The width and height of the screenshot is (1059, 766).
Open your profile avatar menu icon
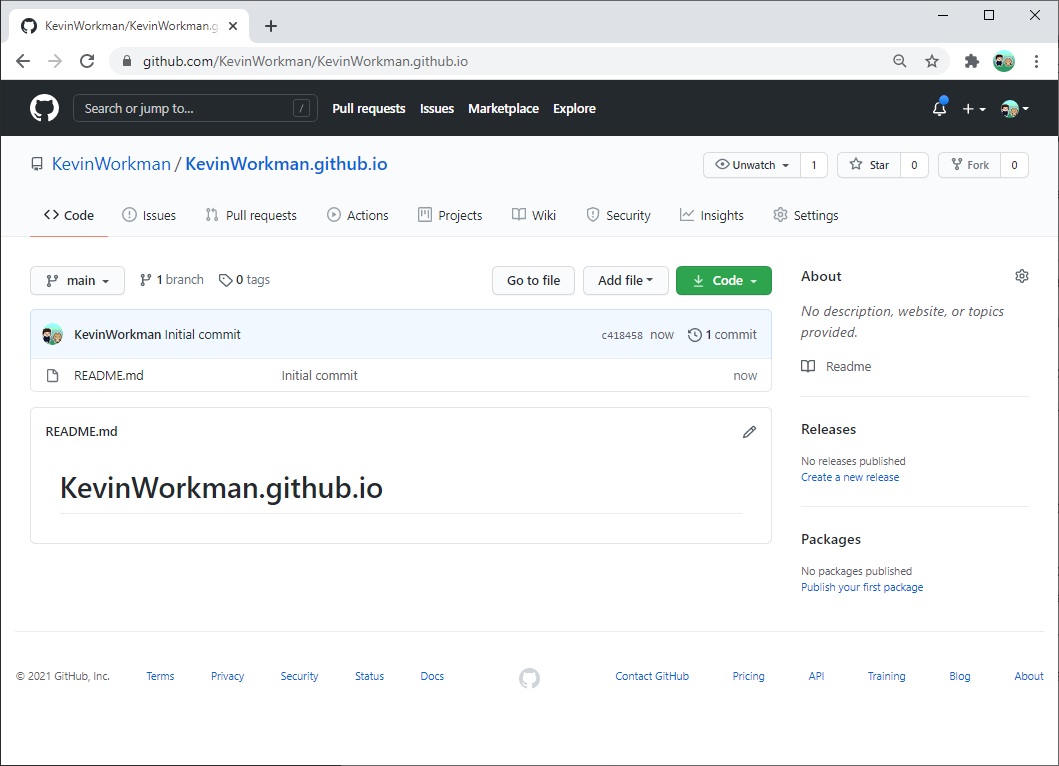coord(1013,108)
